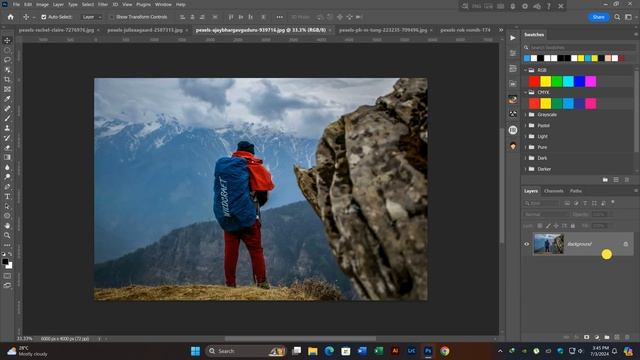Click the Search swatches field
This screenshot has width=640, height=360.
click(x=580, y=48)
